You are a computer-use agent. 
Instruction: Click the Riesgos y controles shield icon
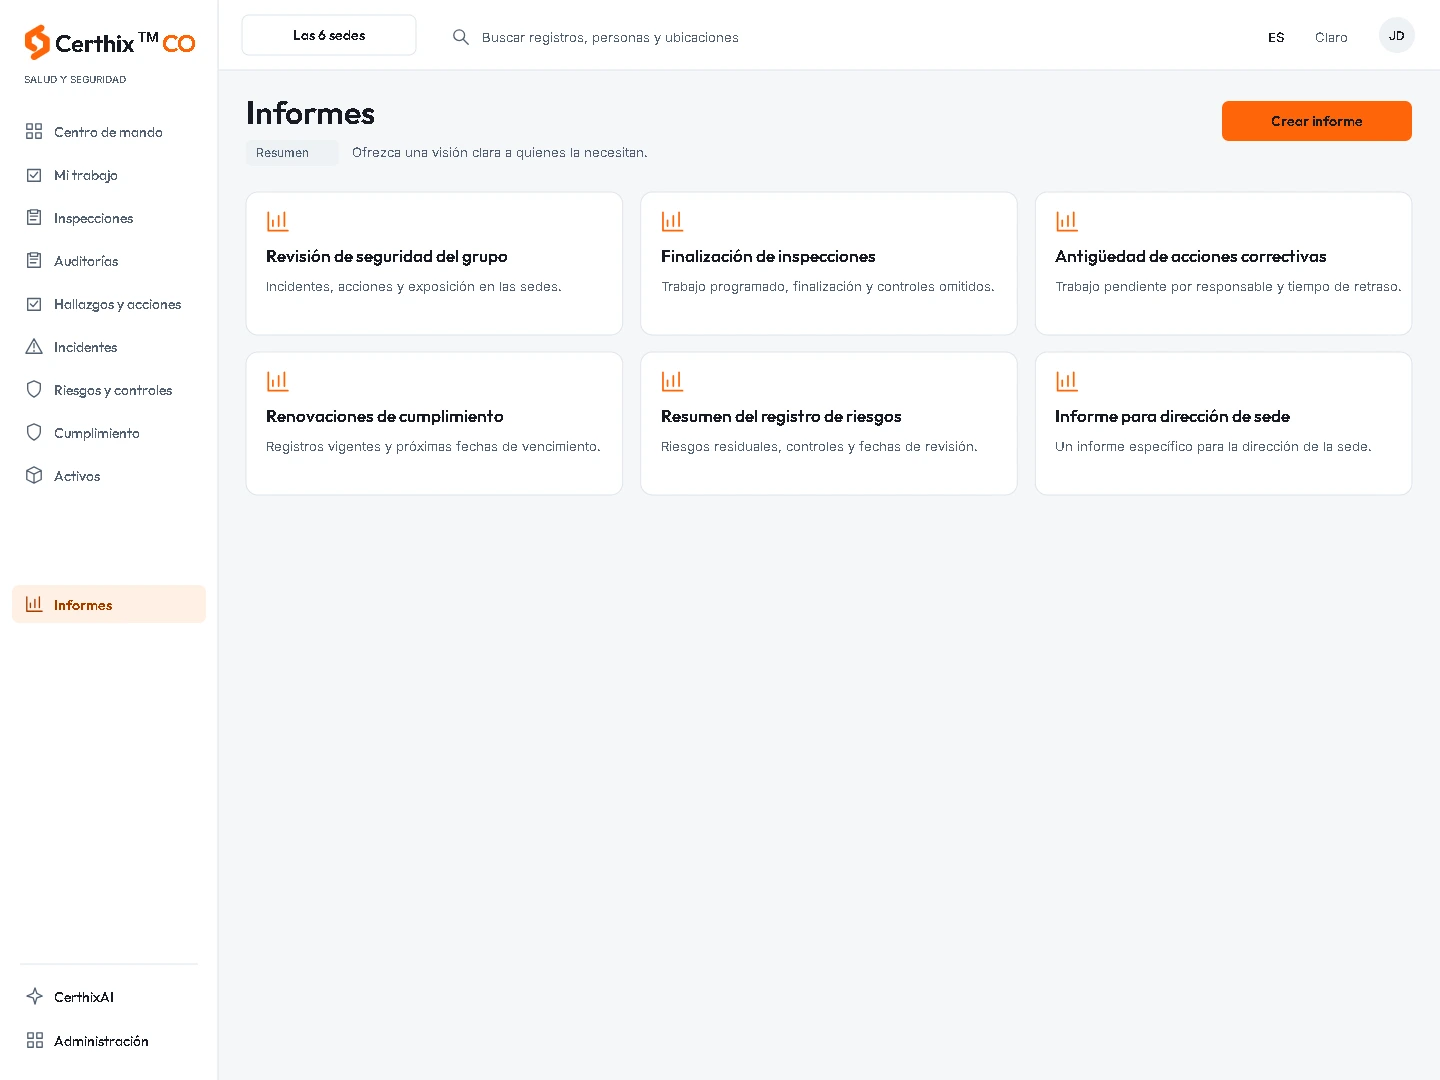(34, 389)
